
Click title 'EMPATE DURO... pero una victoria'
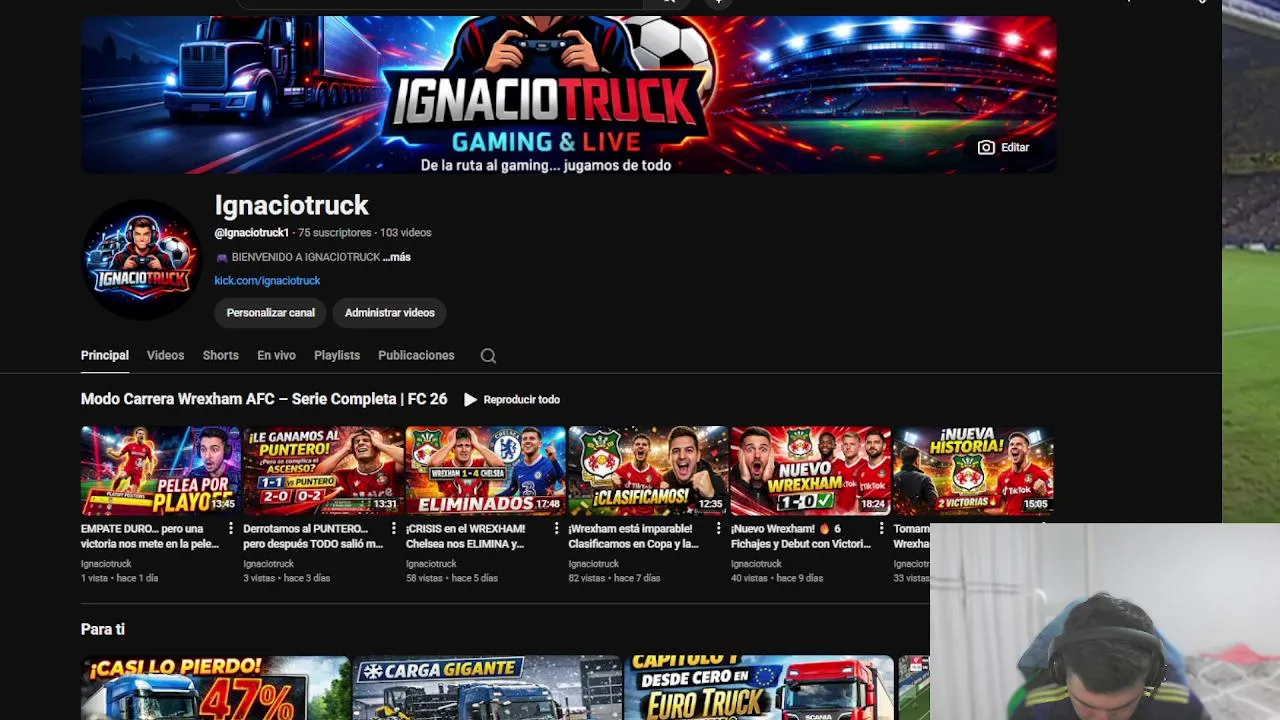(x=150, y=536)
